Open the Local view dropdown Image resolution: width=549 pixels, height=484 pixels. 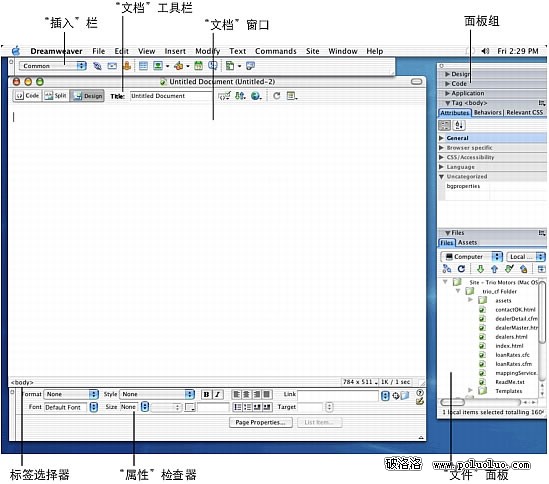526,257
